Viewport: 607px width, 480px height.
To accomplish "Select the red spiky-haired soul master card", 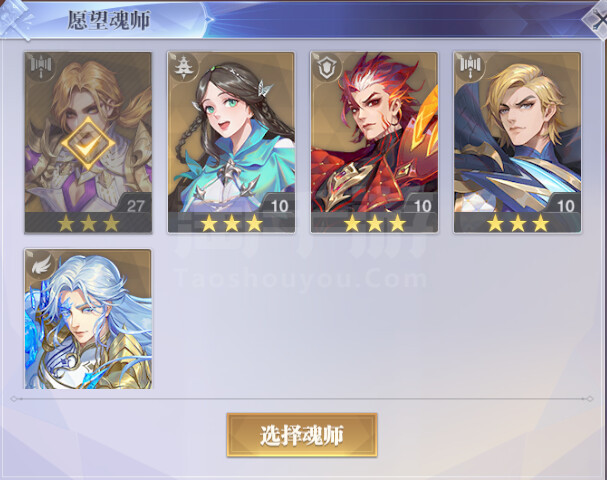I will point(374,142).
